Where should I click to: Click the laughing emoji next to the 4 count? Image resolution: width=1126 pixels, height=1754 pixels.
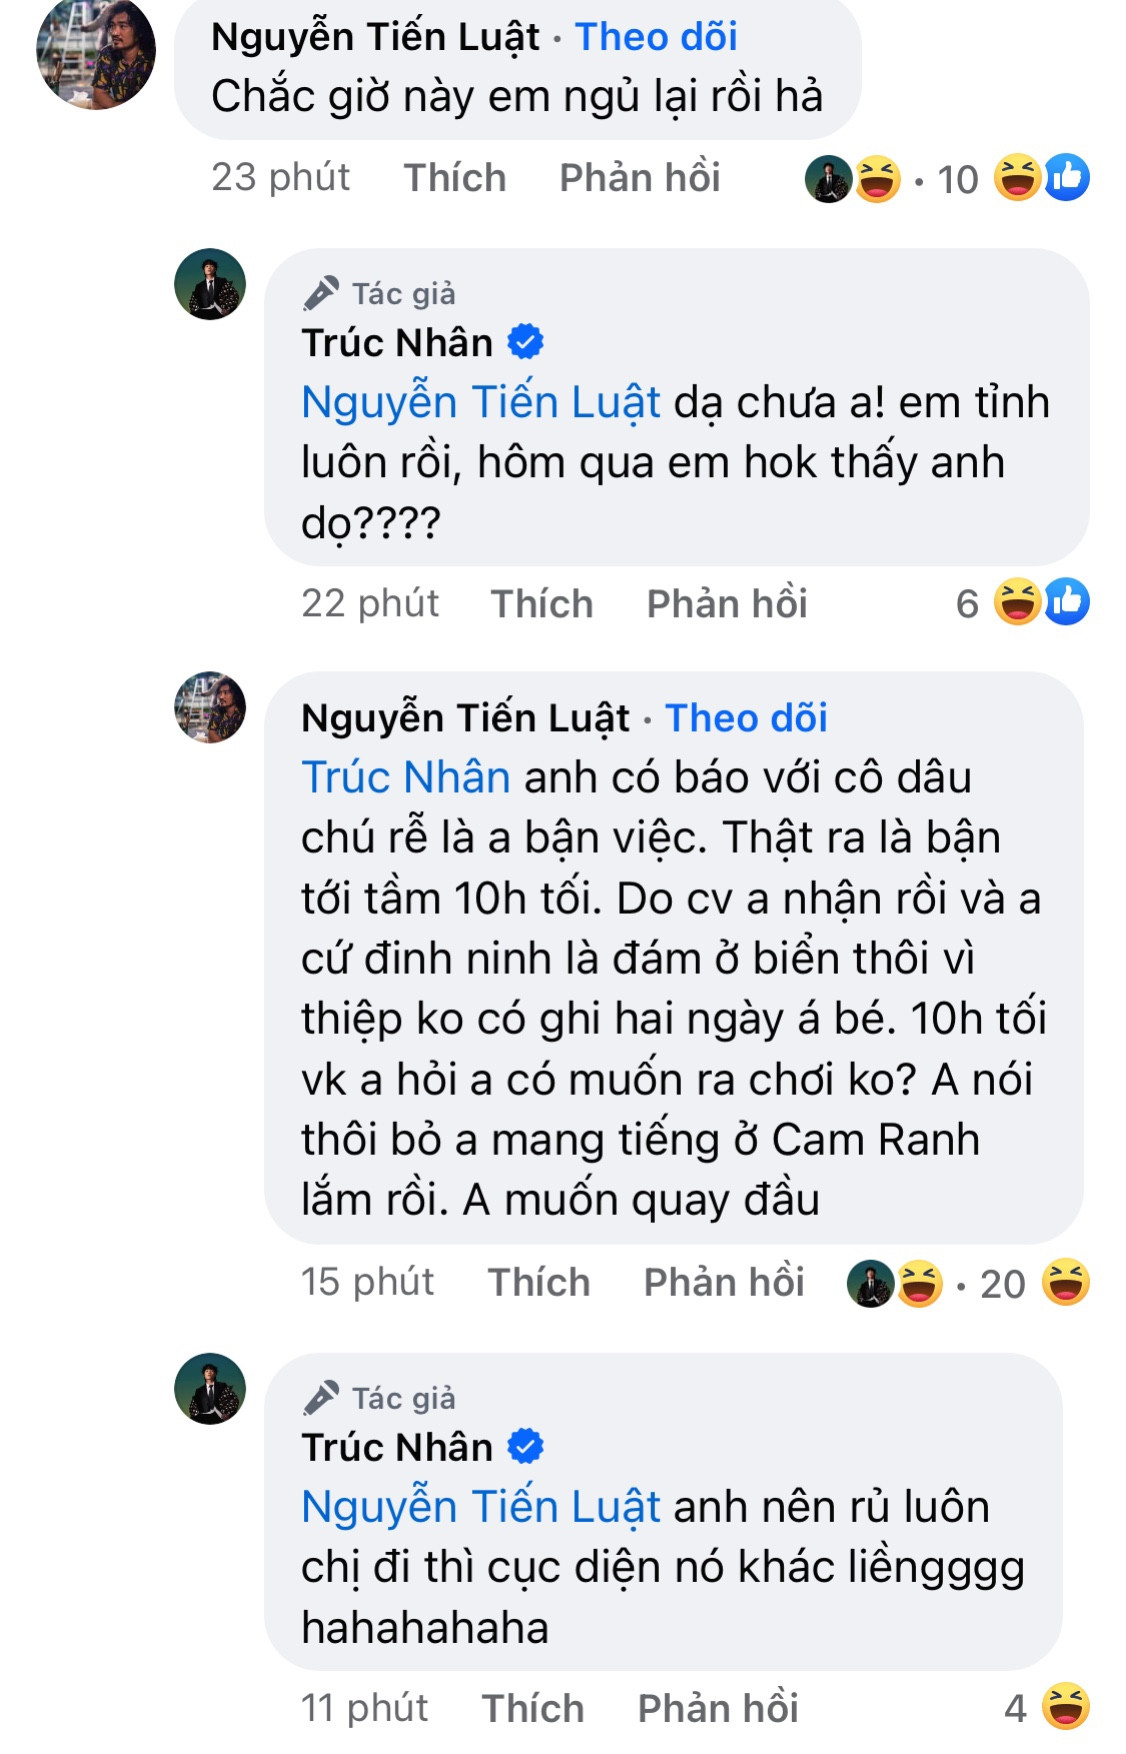pyautogui.click(x=1065, y=1708)
